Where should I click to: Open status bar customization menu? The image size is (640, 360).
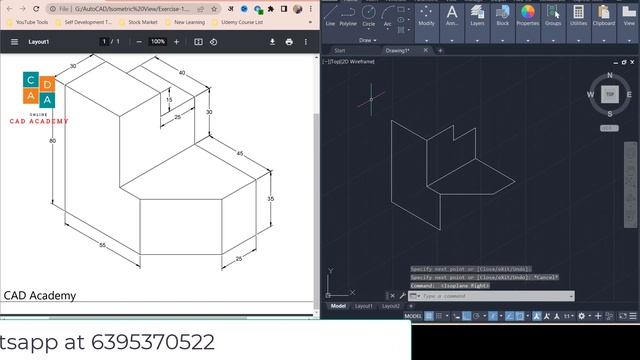click(633, 316)
